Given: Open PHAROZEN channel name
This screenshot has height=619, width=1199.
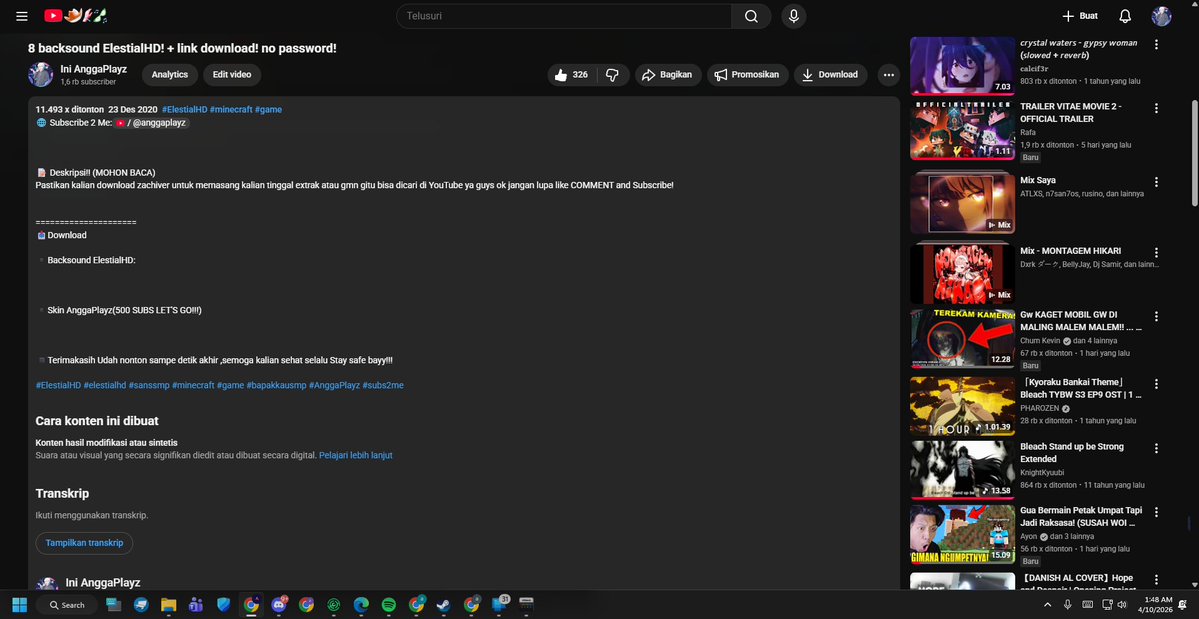Looking at the screenshot, I should pyautogui.click(x=1041, y=408).
